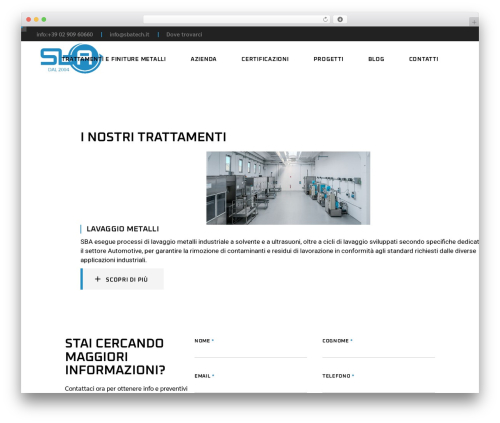The height and width of the screenshot is (423, 500).
Task: Open the Dove trovarci link
Action: coord(184,34)
